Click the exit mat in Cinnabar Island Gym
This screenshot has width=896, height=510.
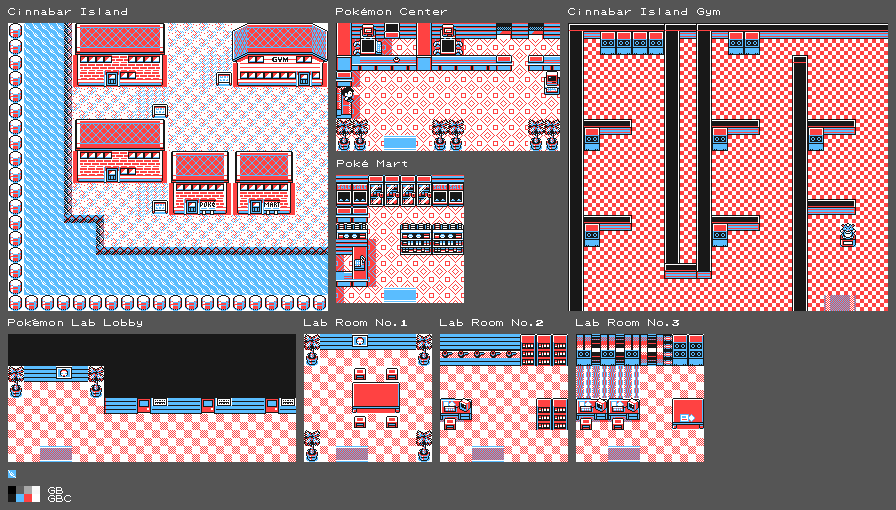click(840, 303)
